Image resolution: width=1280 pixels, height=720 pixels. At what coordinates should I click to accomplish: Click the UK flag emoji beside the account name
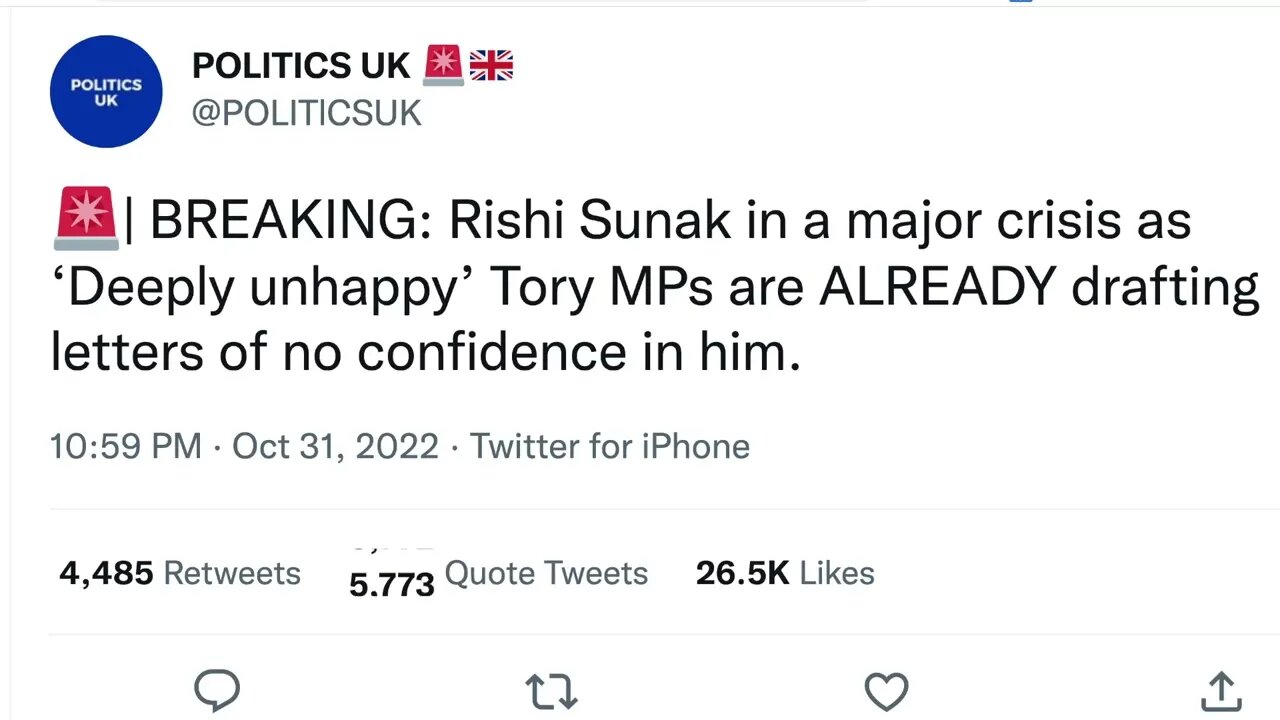(491, 66)
